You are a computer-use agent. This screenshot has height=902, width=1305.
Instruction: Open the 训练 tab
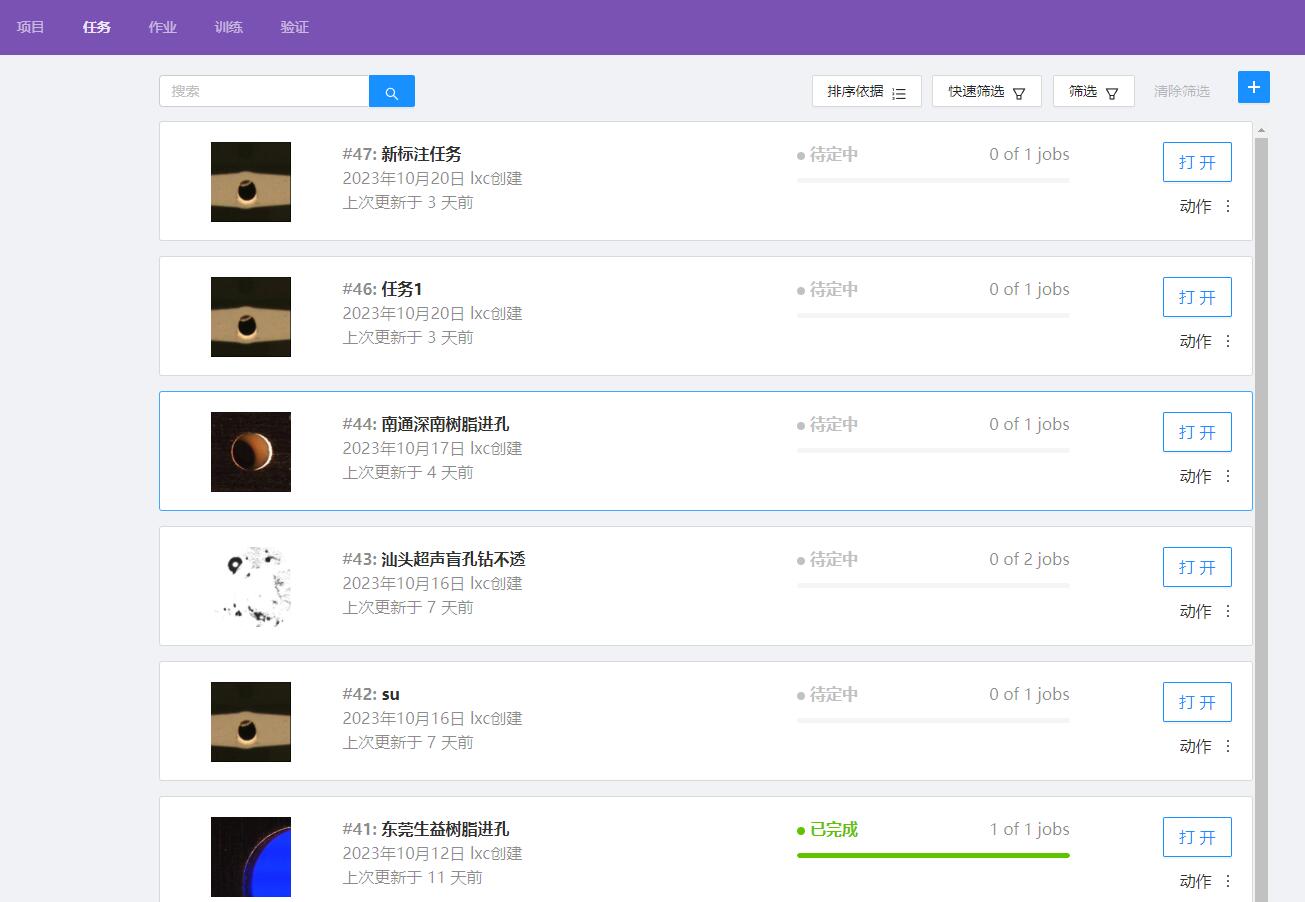(228, 27)
